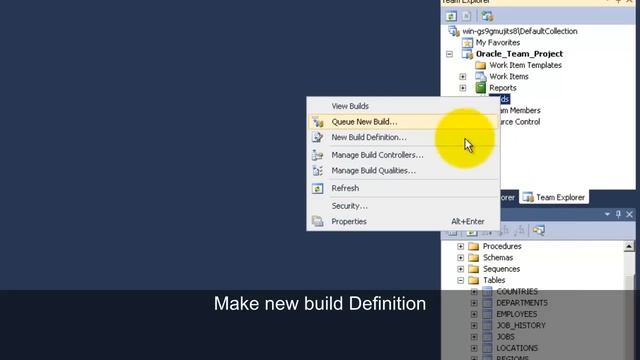Click My Favorites star icon

click(x=467, y=42)
